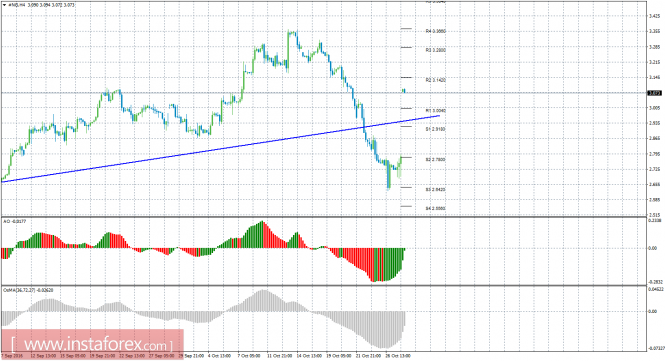Viewport: 665px width, 361px height.
Task: Click the separator between AO and OsMA panes
Action: point(323,285)
